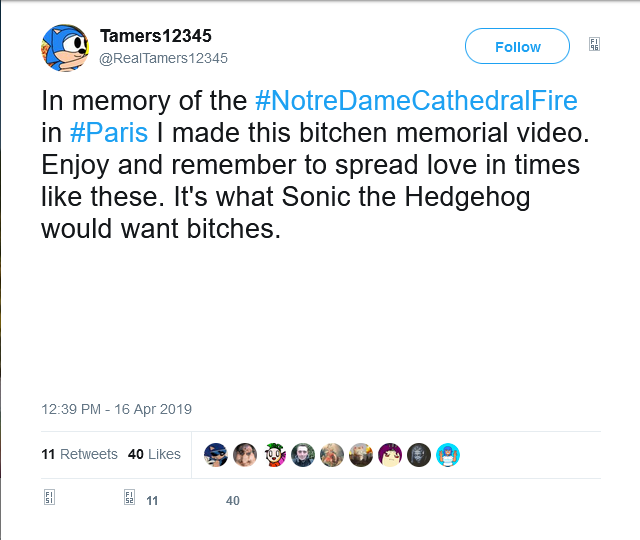Screen dimensions: 640x540
Task: Click the retweet icon showing 11
Action: [x=130, y=498]
